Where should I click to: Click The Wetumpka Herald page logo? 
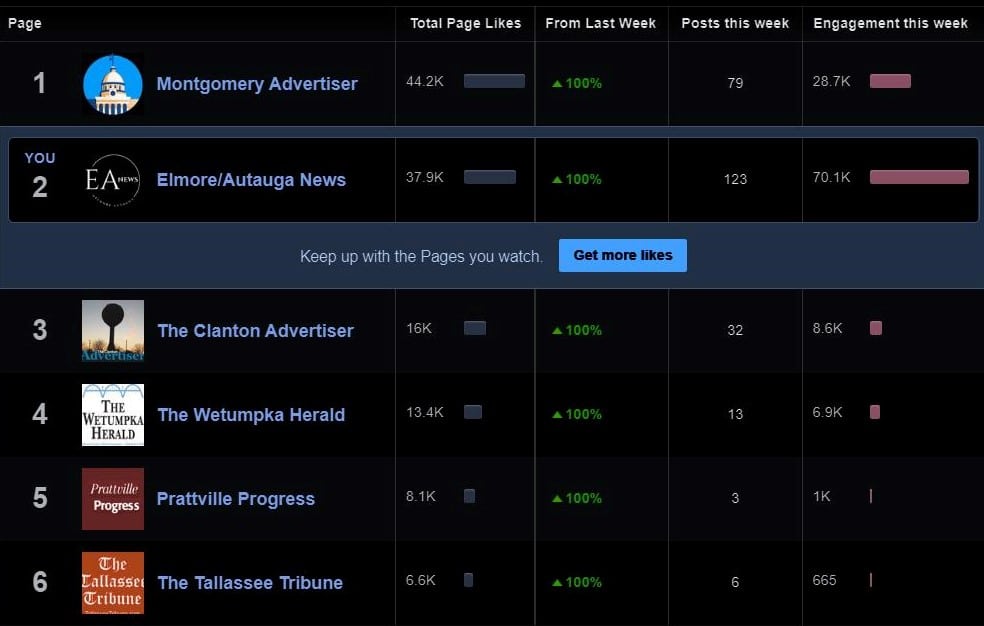point(112,415)
